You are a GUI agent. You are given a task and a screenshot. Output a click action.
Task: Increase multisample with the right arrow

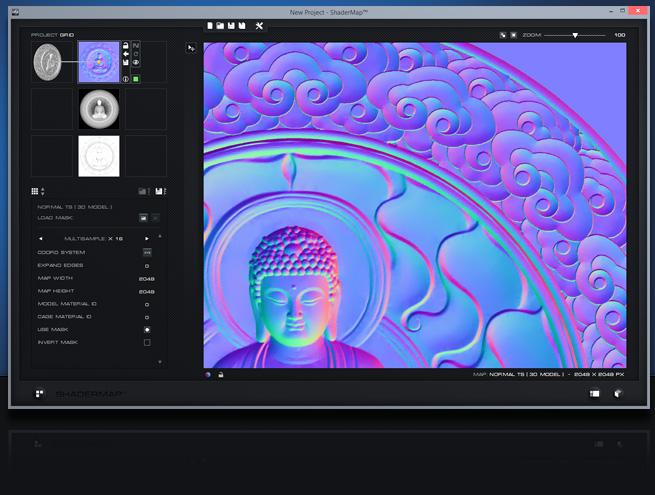pyautogui.click(x=147, y=239)
